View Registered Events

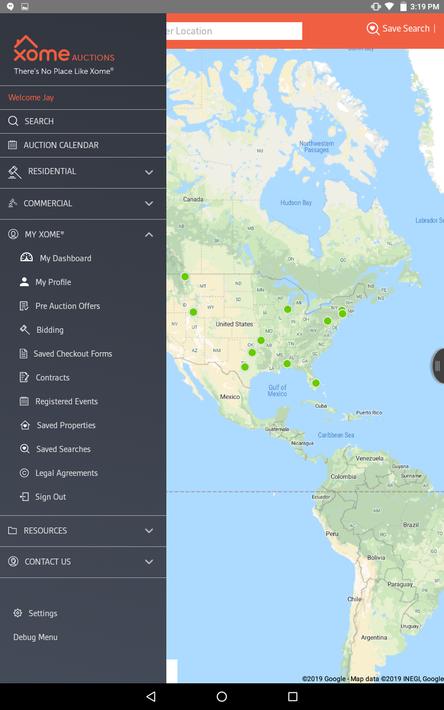coord(67,402)
